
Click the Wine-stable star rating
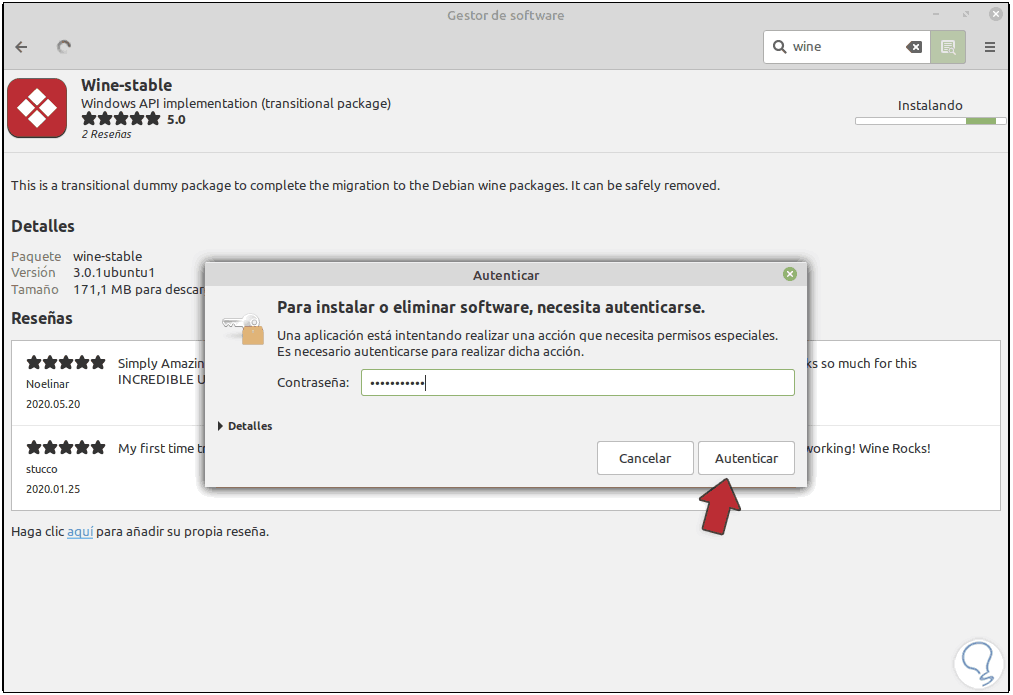click(121, 119)
